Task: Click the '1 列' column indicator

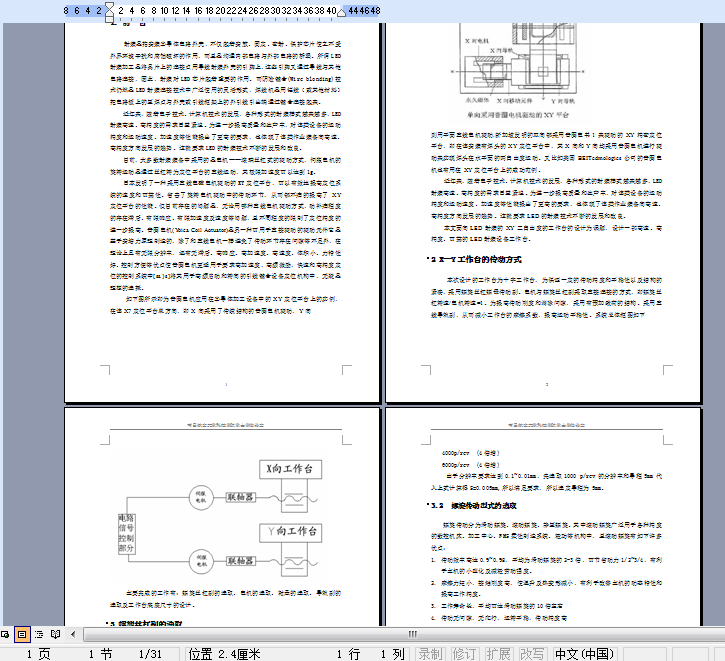Action: point(393,654)
